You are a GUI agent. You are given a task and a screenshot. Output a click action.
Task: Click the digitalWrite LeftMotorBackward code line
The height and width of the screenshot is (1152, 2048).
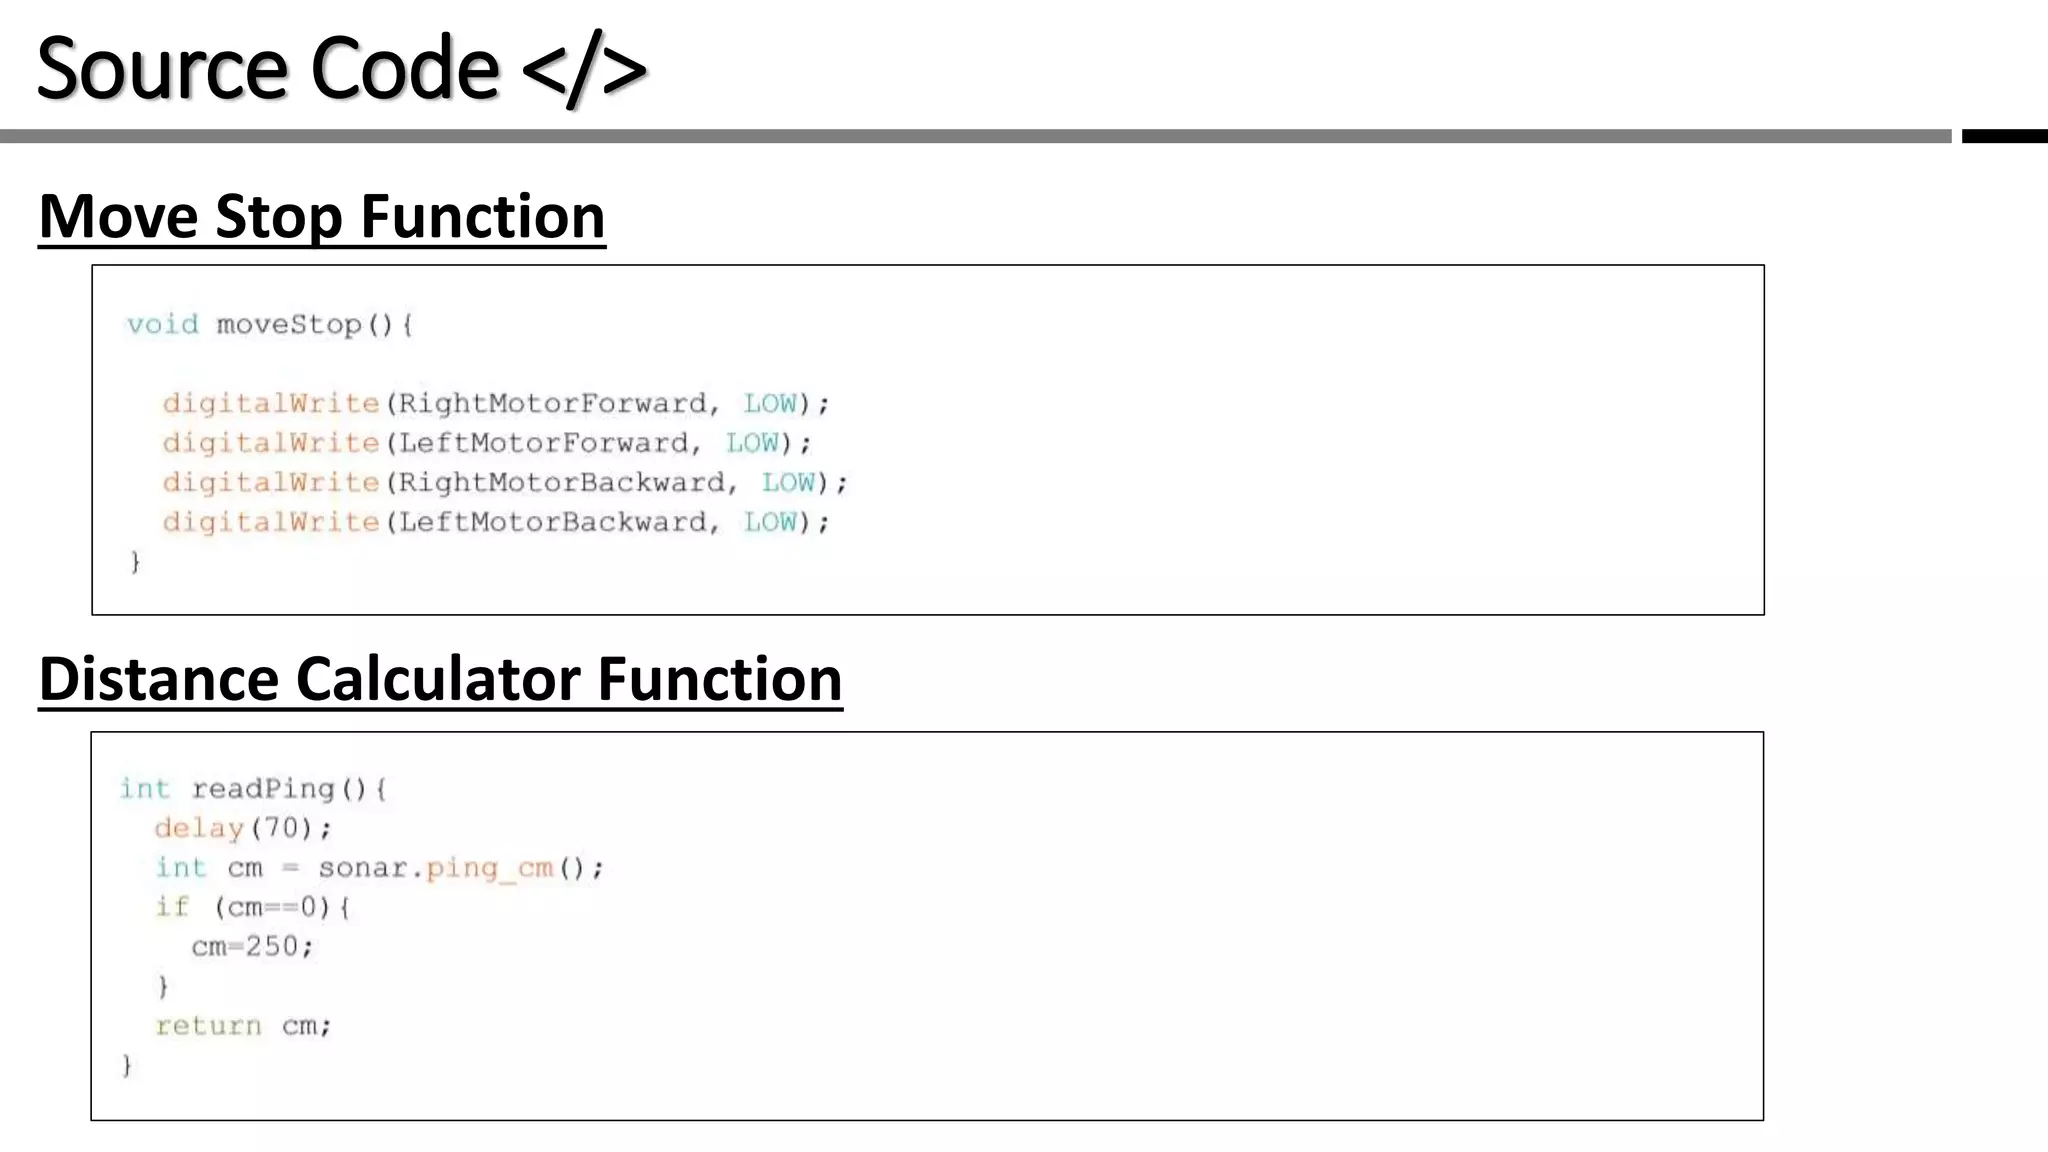(x=496, y=522)
